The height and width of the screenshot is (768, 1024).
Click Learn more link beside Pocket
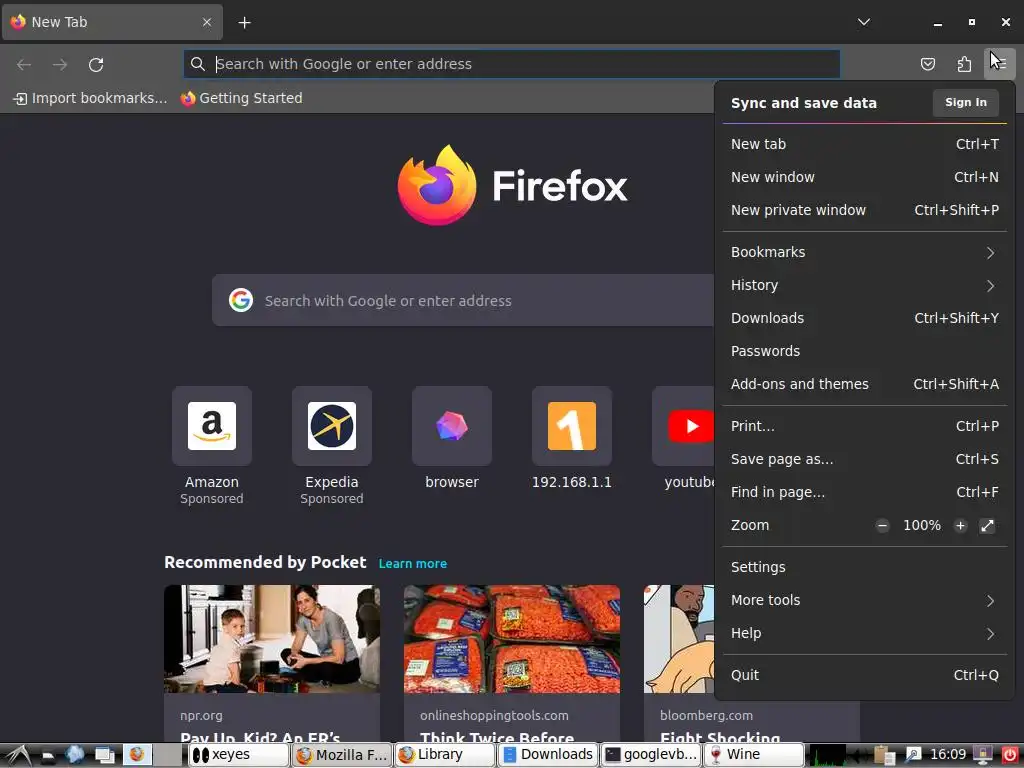coord(413,564)
